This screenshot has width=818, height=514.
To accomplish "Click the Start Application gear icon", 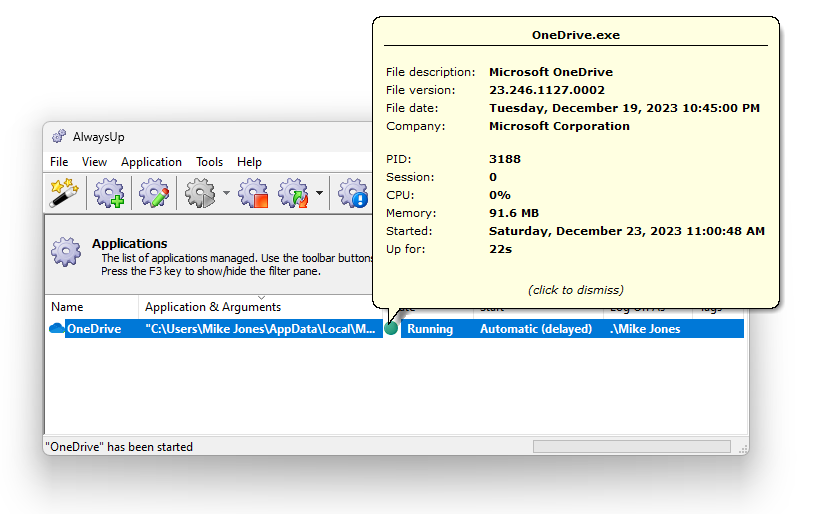I will tap(200, 193).
